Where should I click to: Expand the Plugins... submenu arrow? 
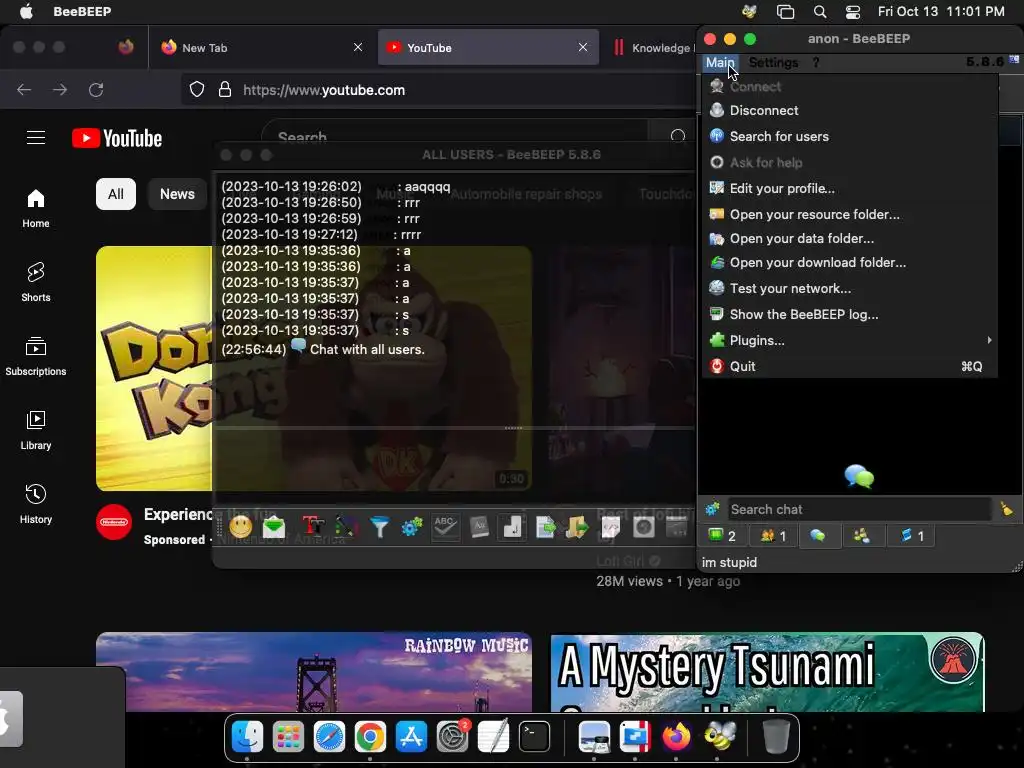tap(989, 340)
